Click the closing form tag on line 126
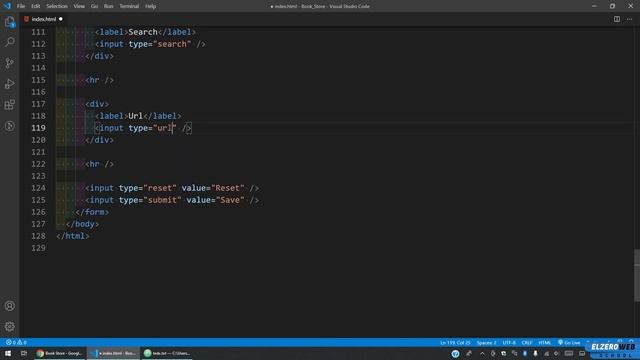The image size is (640, 360). (x=92, y=212)
